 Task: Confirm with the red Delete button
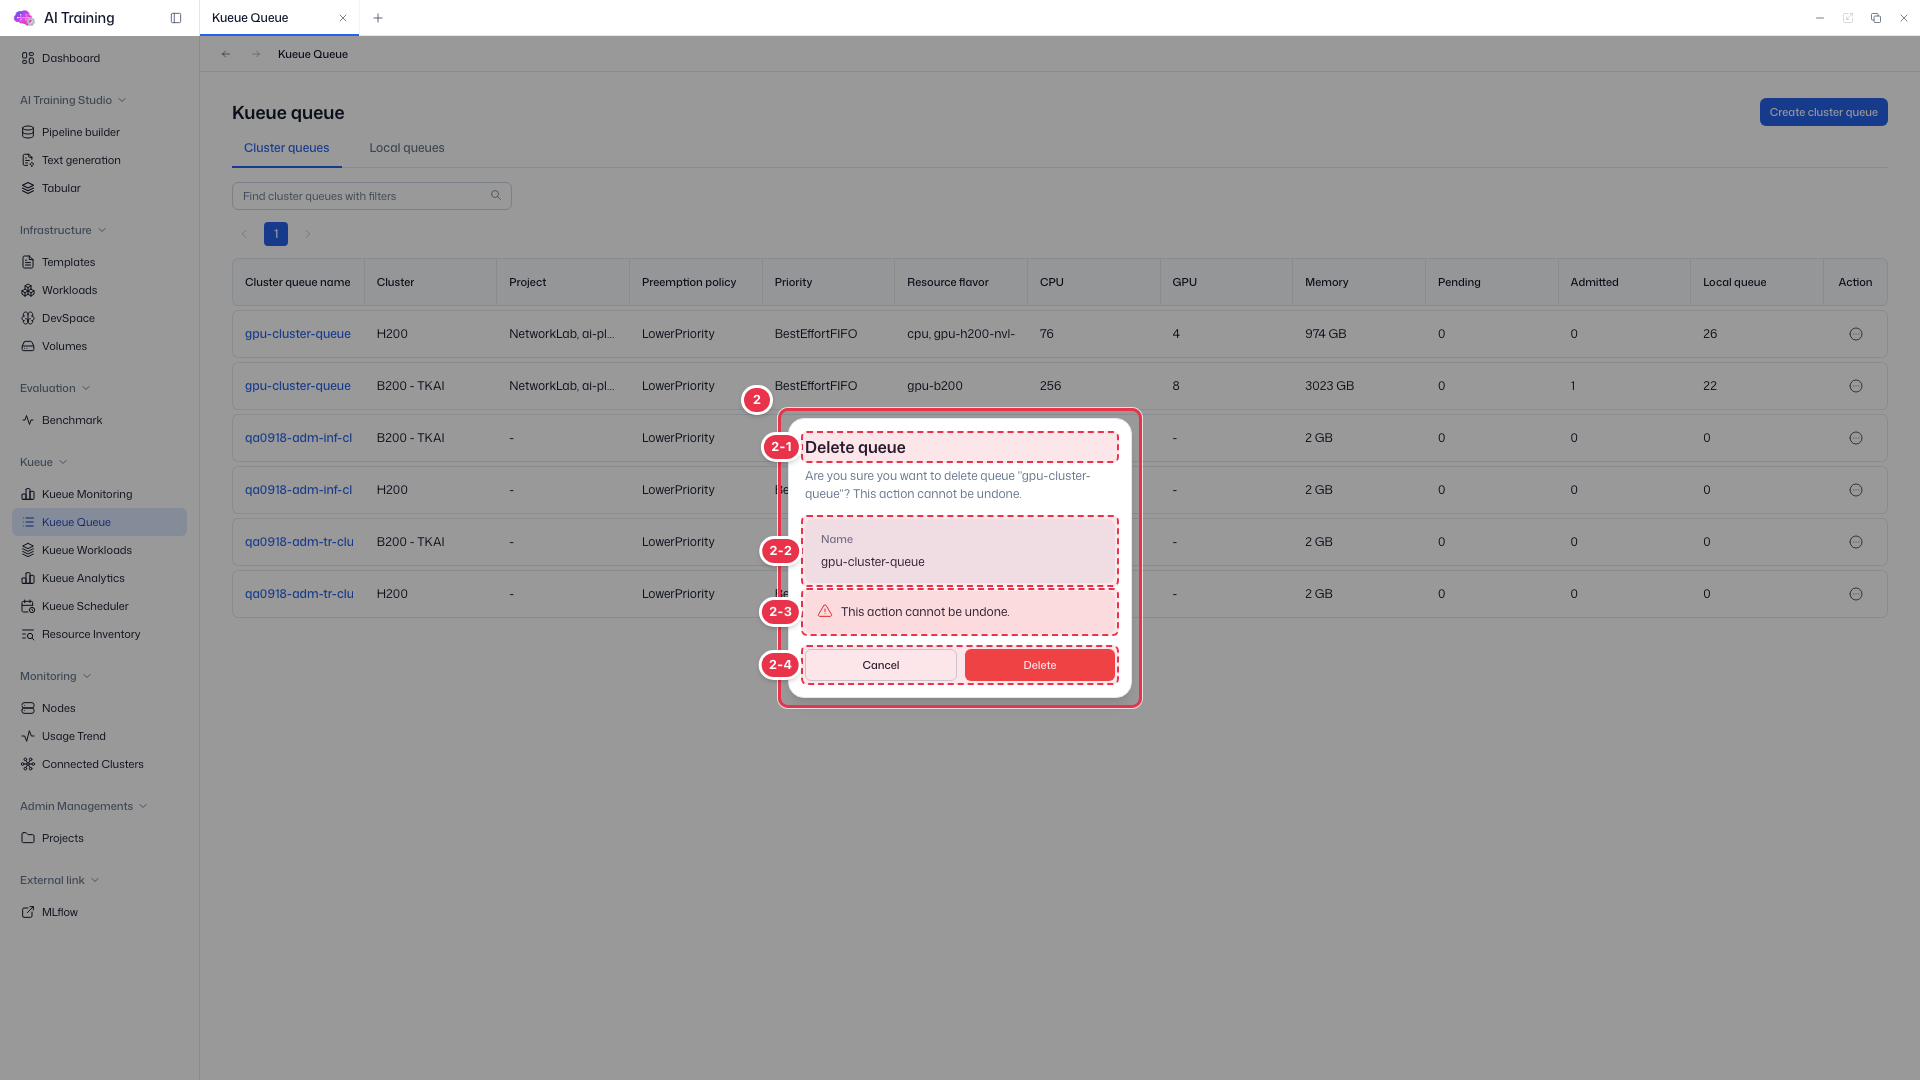1040,665
